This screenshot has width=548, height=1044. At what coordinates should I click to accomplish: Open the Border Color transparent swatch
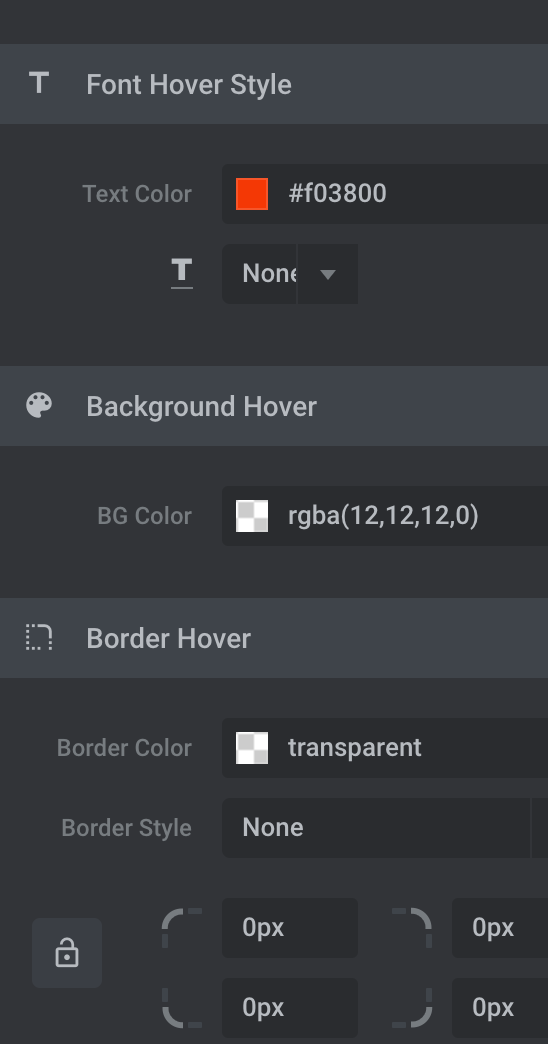(x=252, y=748)
